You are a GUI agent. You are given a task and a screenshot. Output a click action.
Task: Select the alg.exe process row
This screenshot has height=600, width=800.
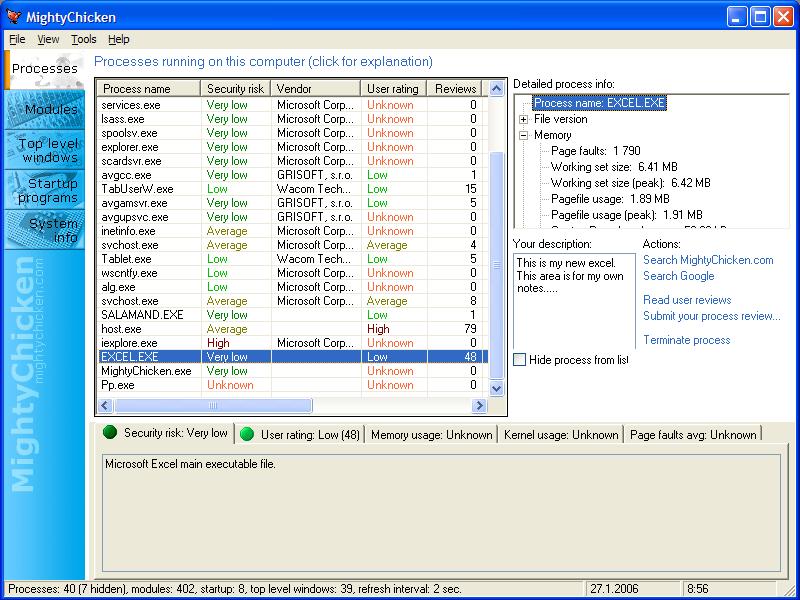click(x=293, y=287)
